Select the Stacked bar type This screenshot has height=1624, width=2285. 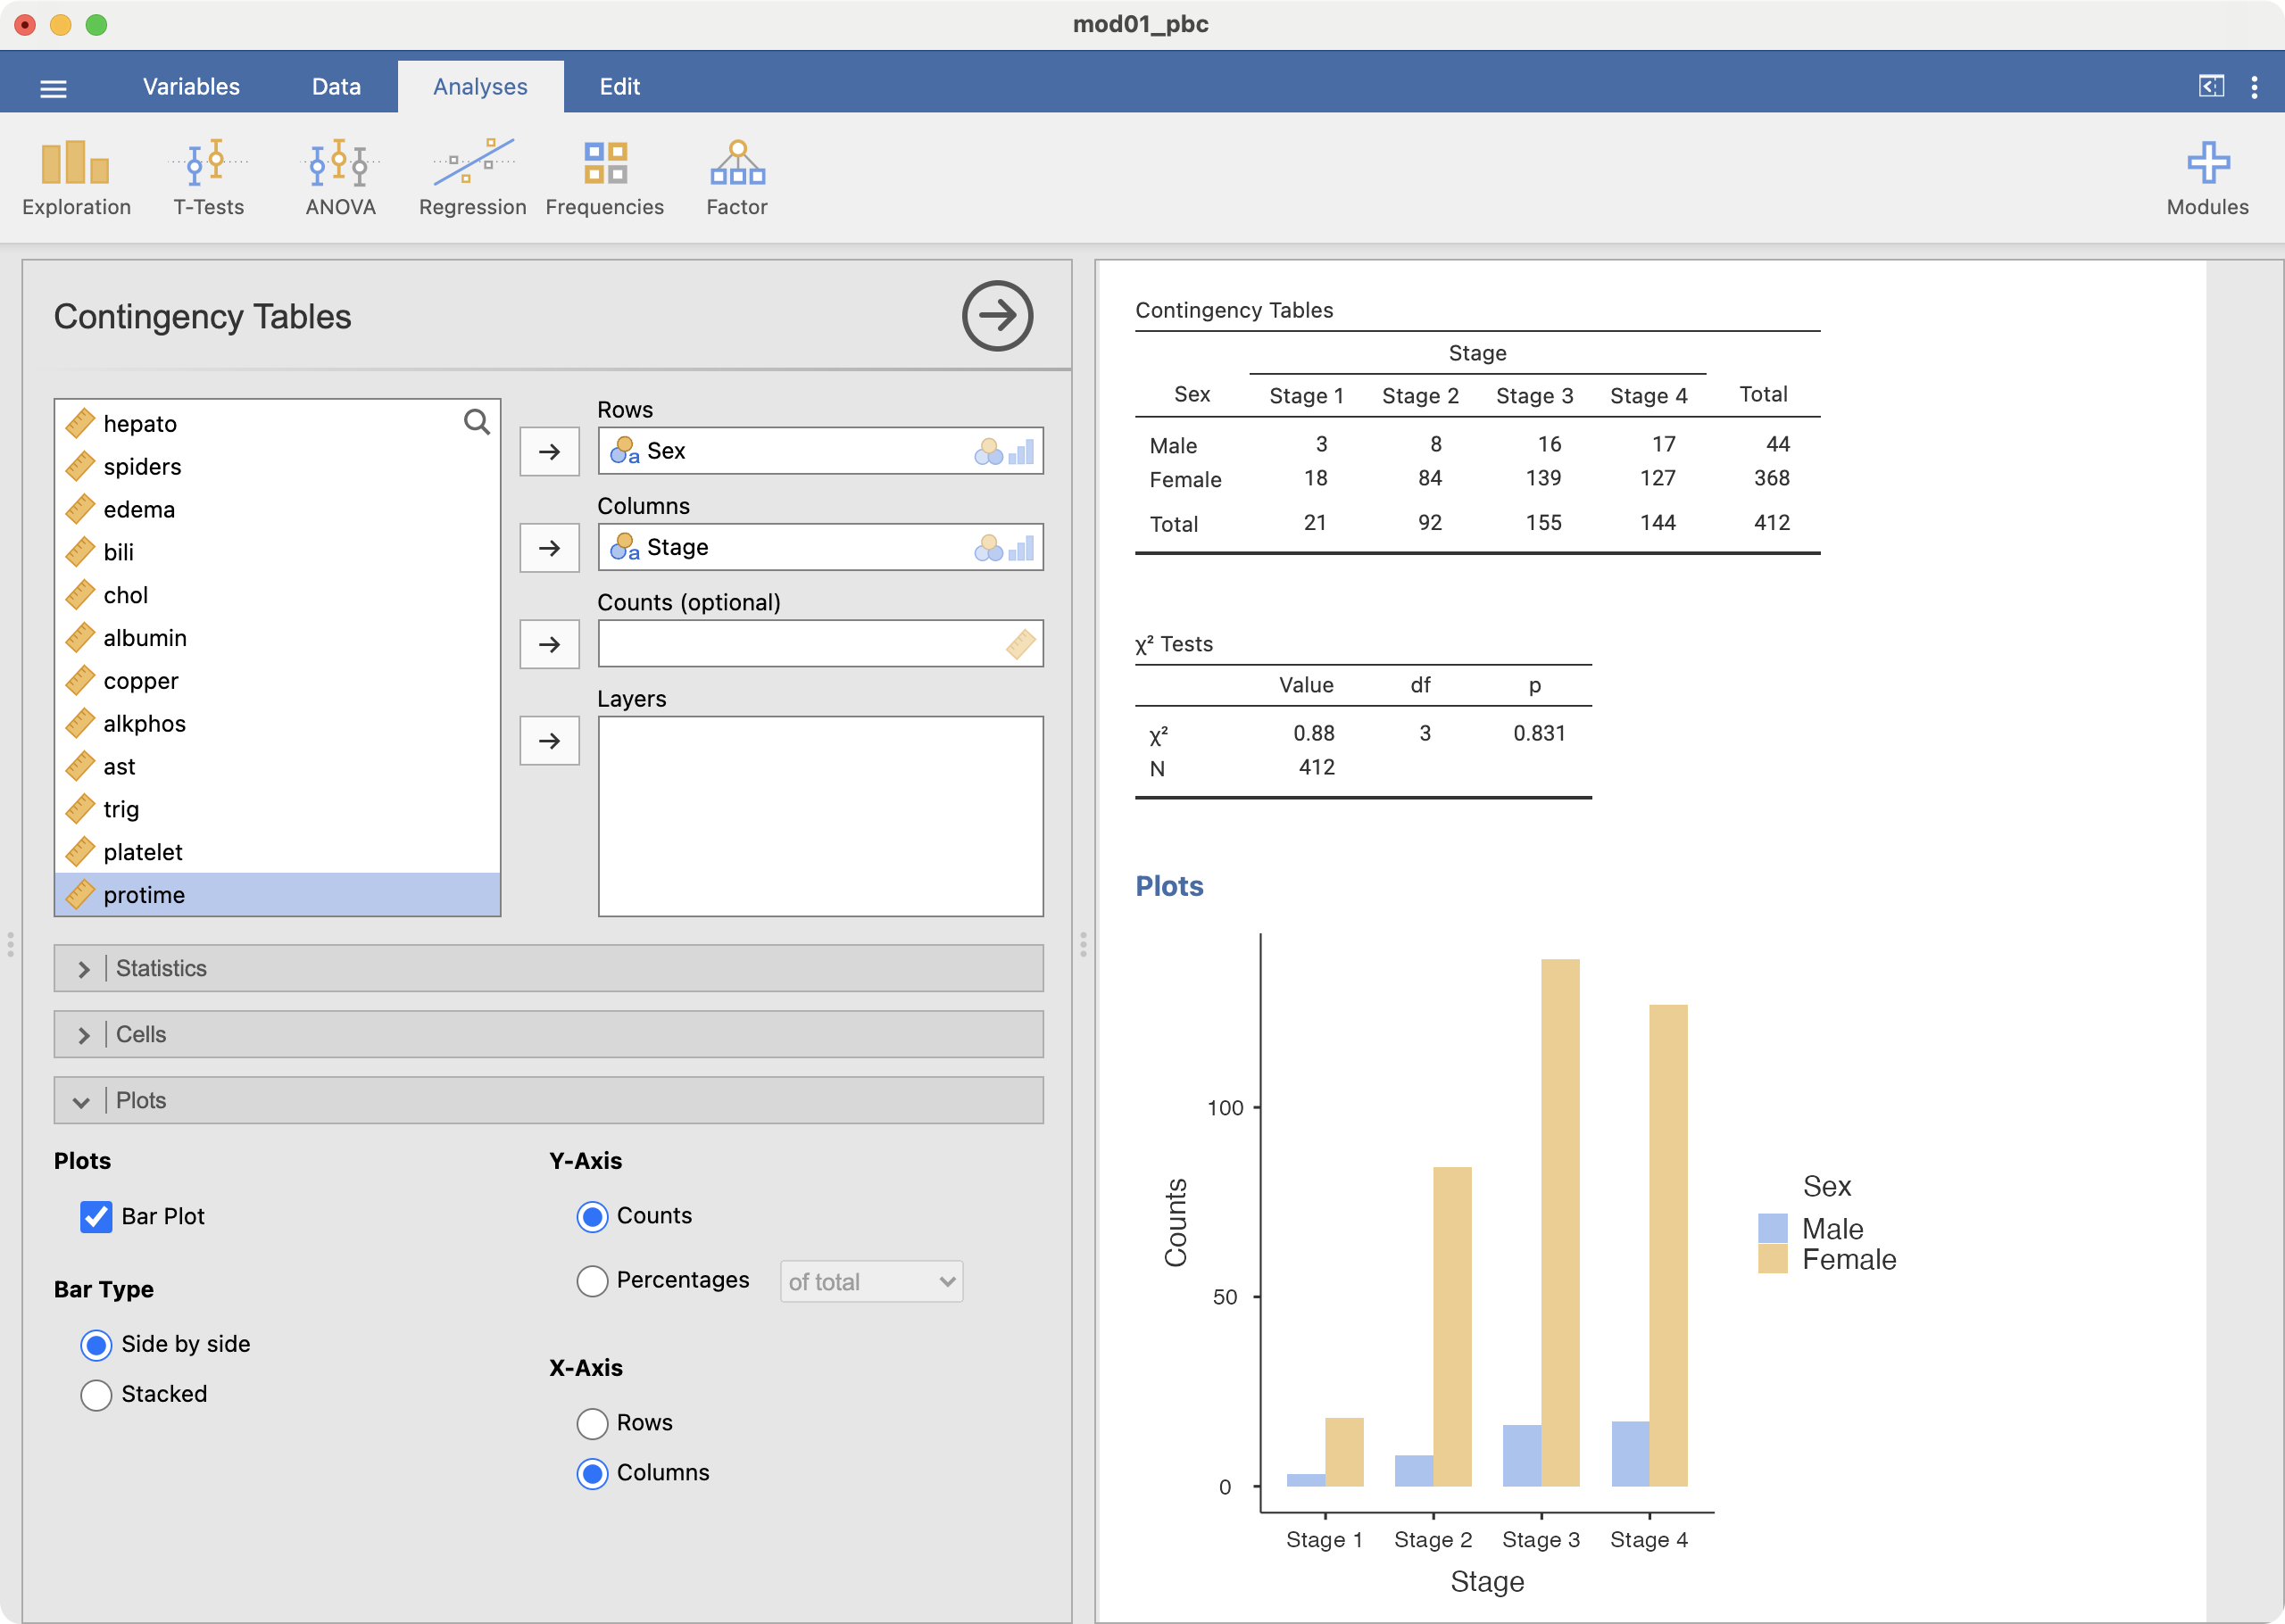point(96,1394)
